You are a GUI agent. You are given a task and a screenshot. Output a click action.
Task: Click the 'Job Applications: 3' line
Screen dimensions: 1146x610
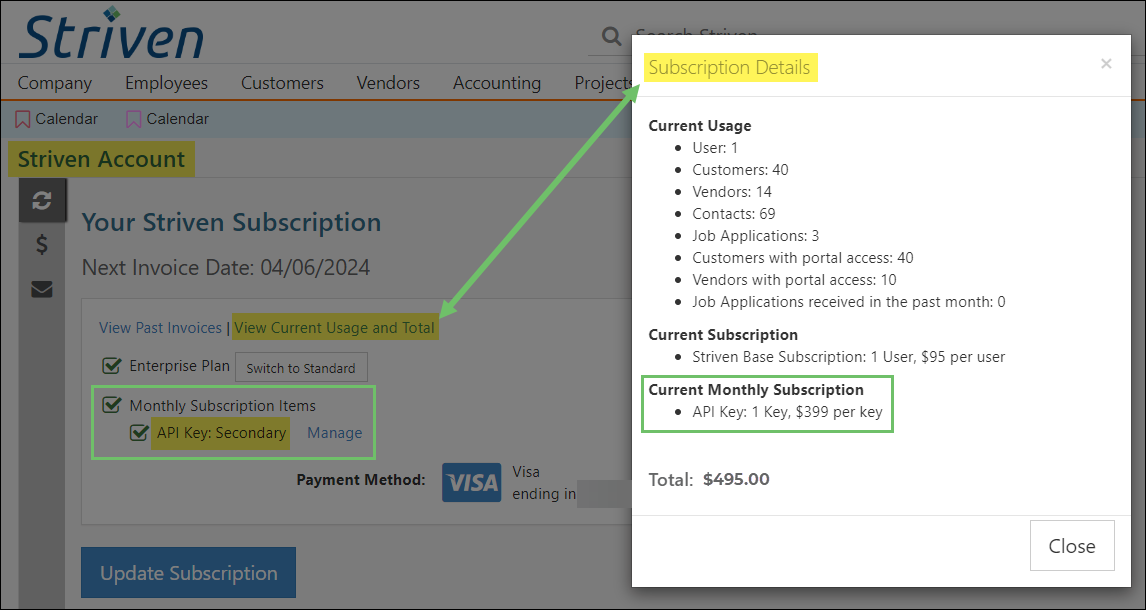point(754,236)
